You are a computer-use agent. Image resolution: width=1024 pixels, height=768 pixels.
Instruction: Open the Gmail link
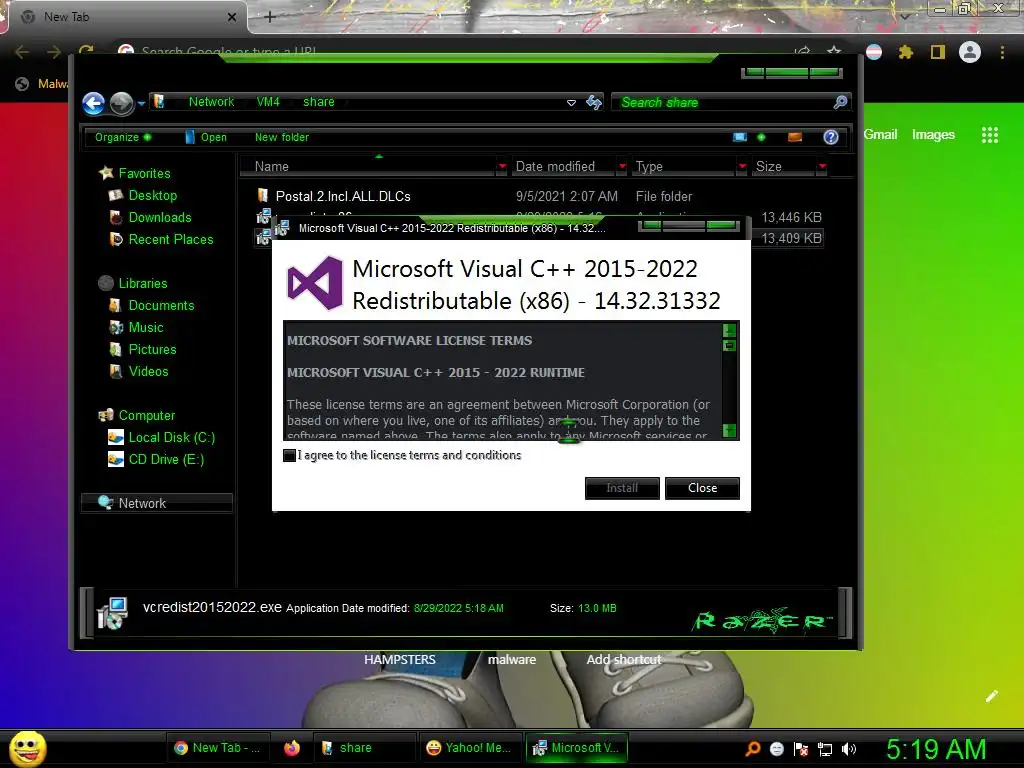click(880, 135)
